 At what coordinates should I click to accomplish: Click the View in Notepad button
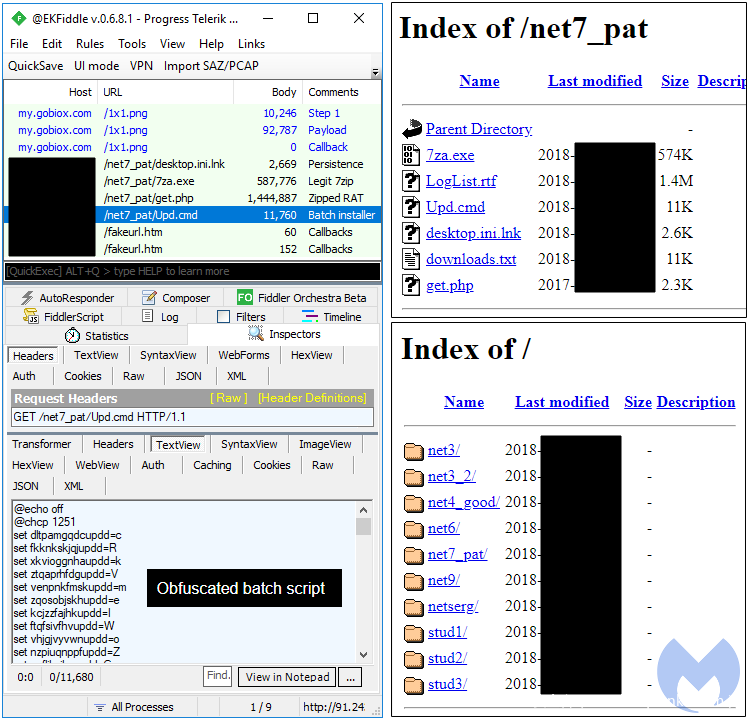287,677
